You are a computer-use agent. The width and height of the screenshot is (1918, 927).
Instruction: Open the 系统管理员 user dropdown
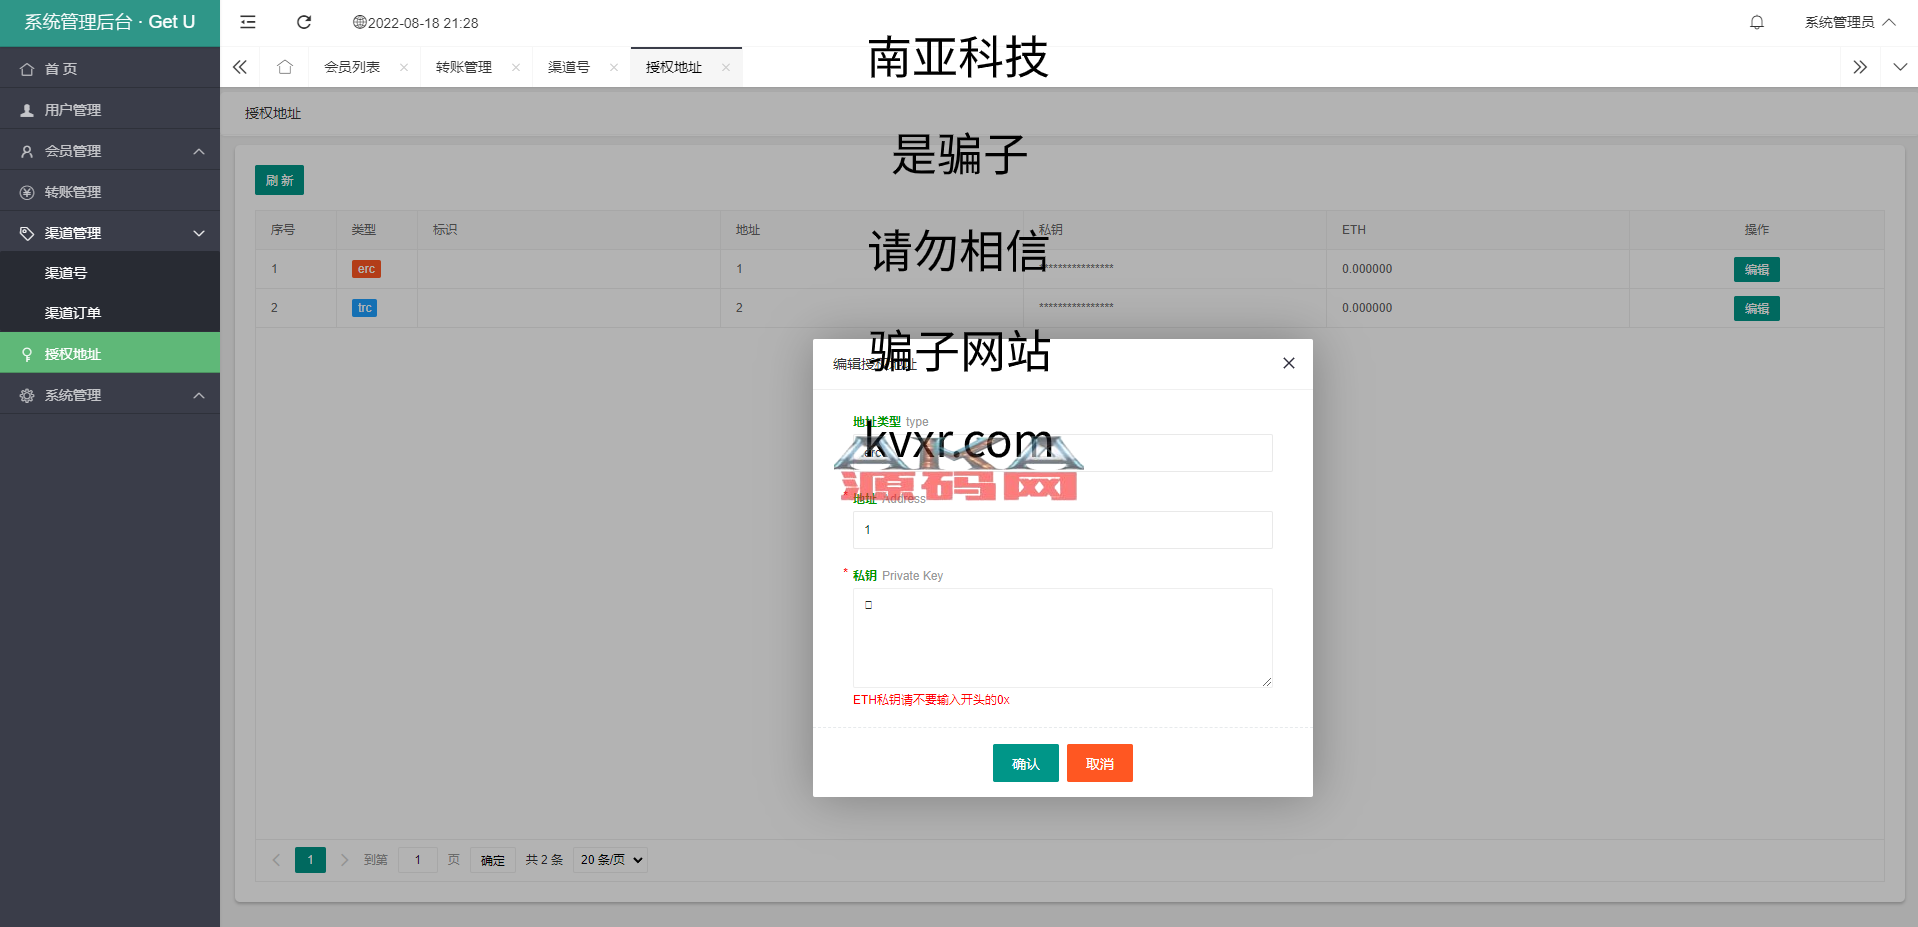[1849, 22]
